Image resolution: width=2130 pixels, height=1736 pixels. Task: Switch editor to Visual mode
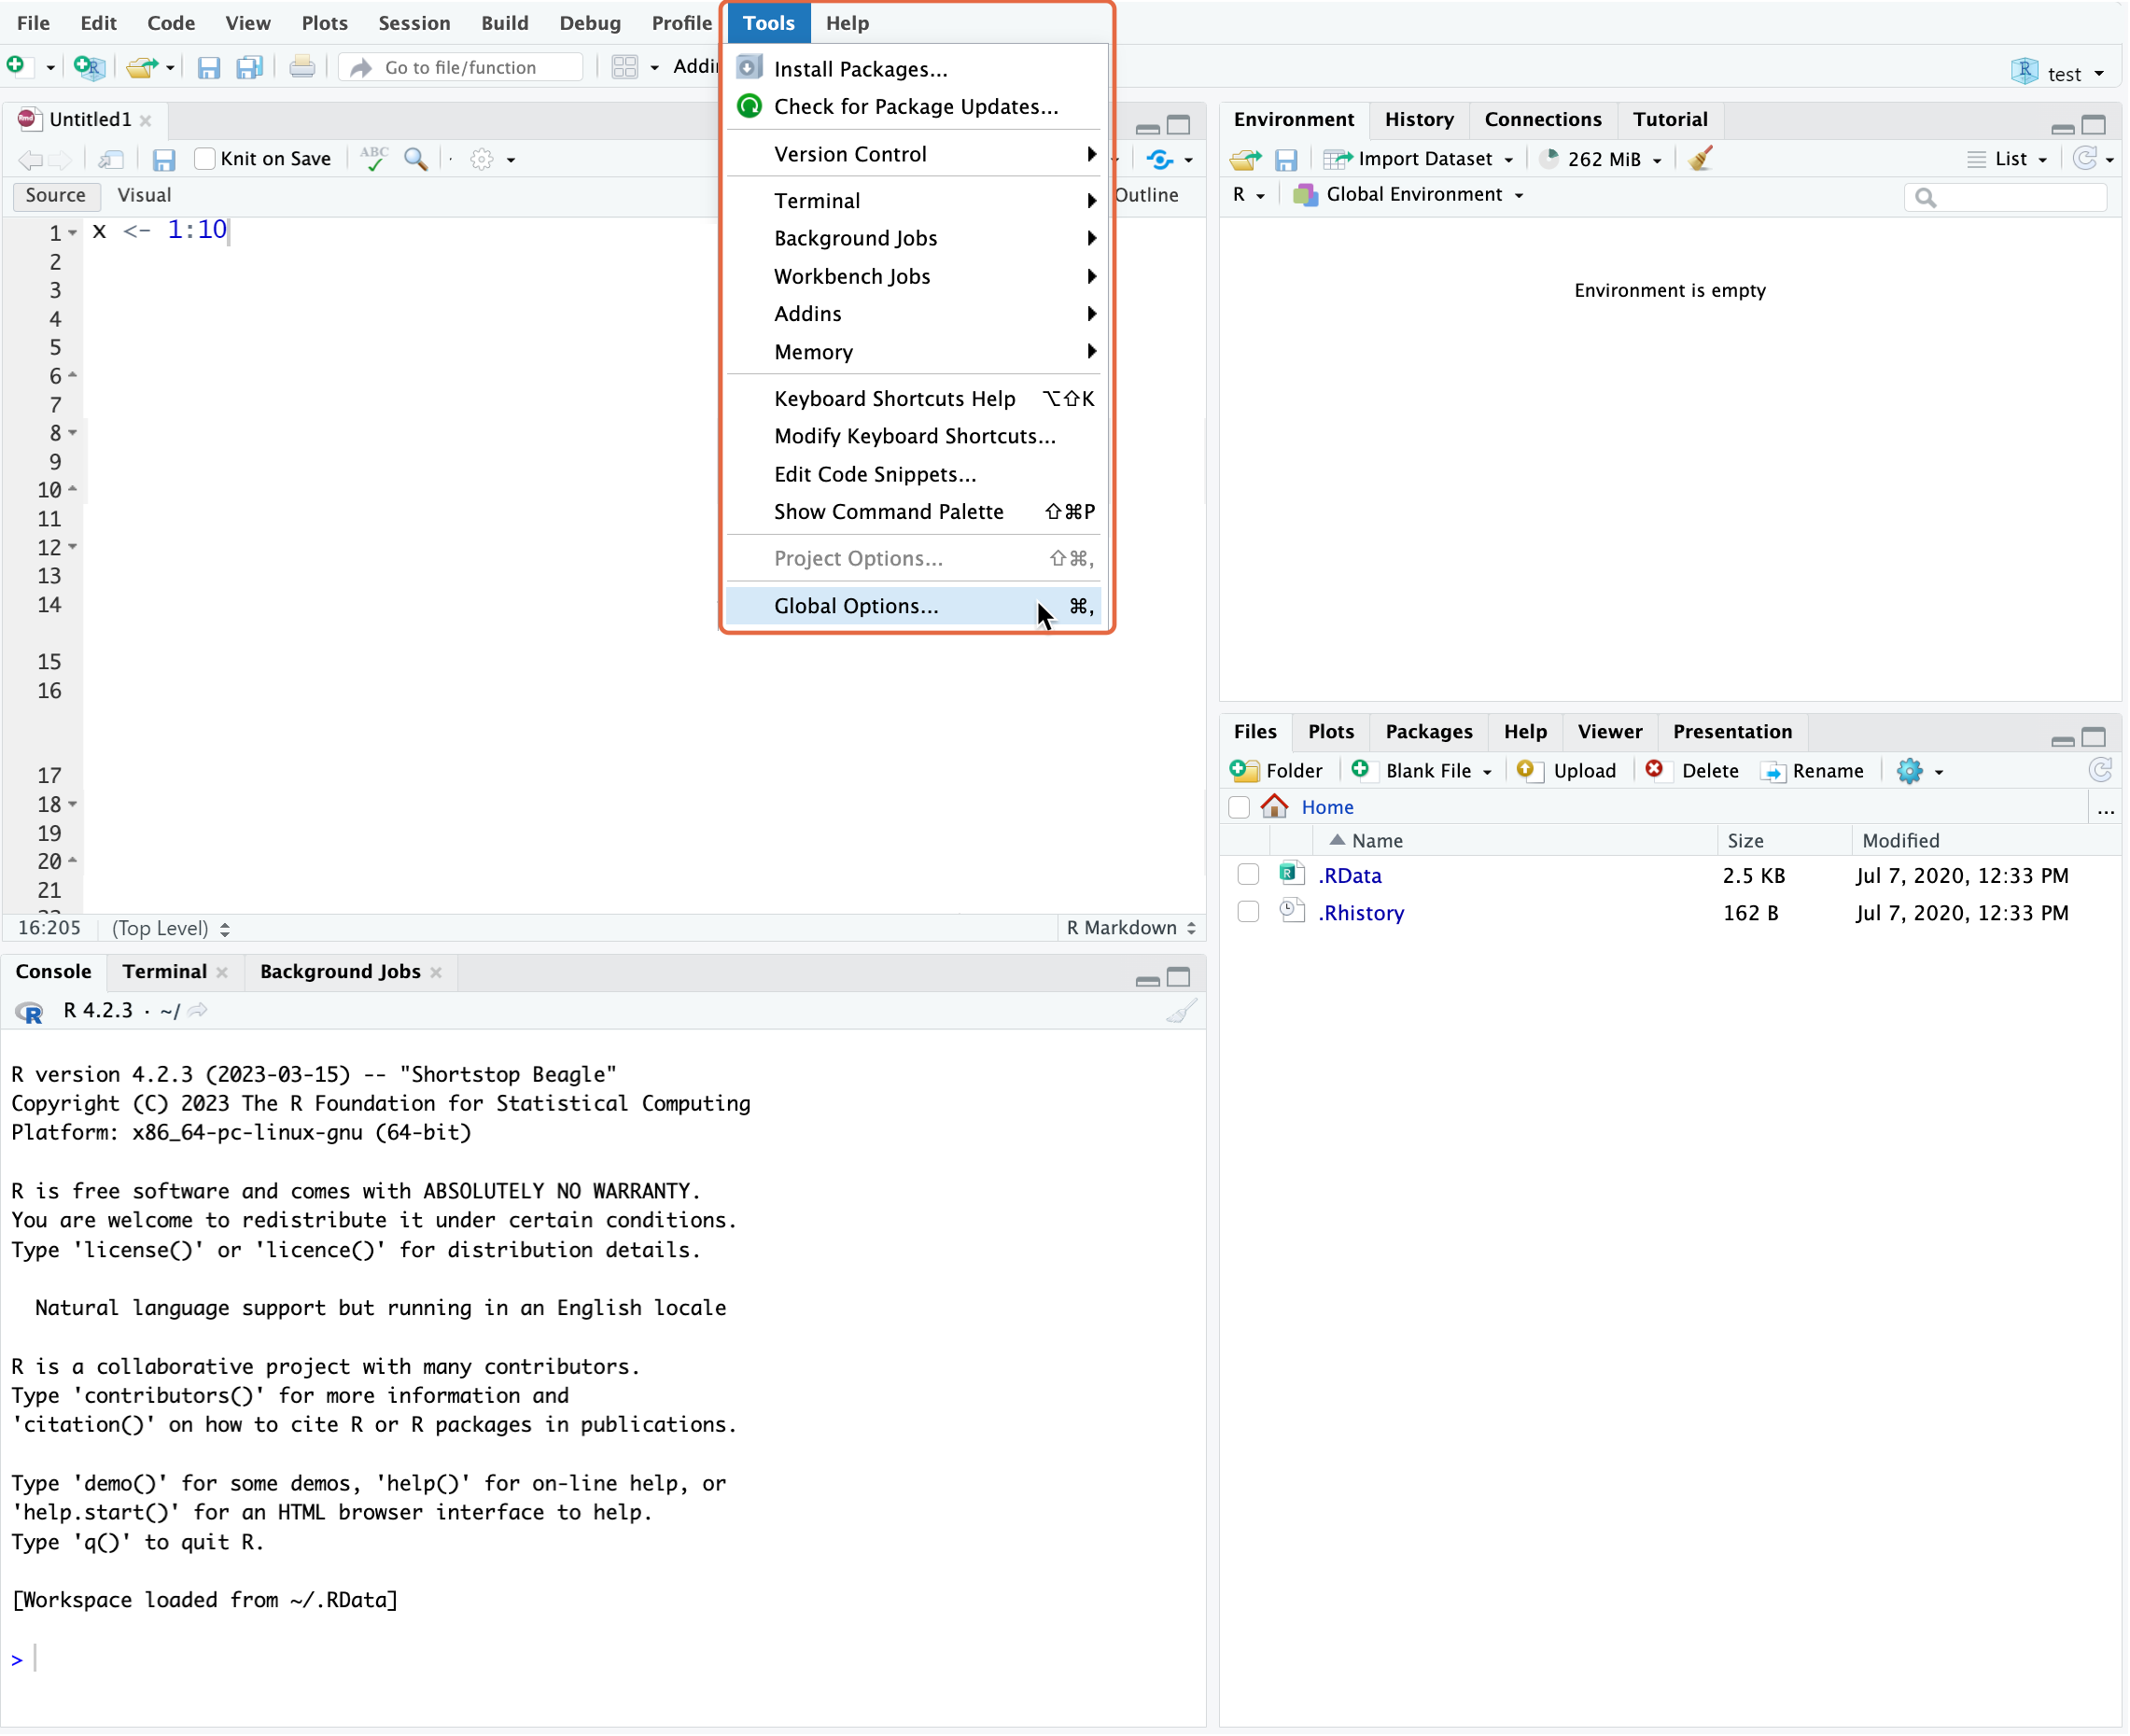(144, 195)
